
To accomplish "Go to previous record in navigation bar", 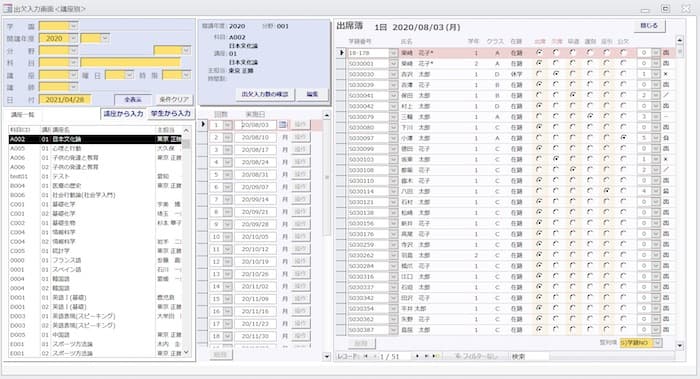I will coord(374,357).
